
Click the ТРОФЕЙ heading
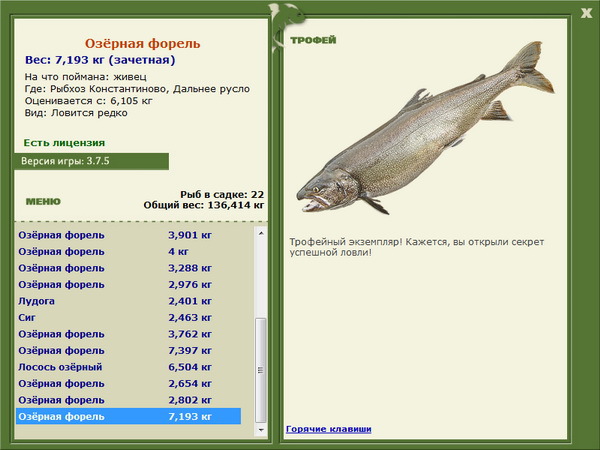313,40
